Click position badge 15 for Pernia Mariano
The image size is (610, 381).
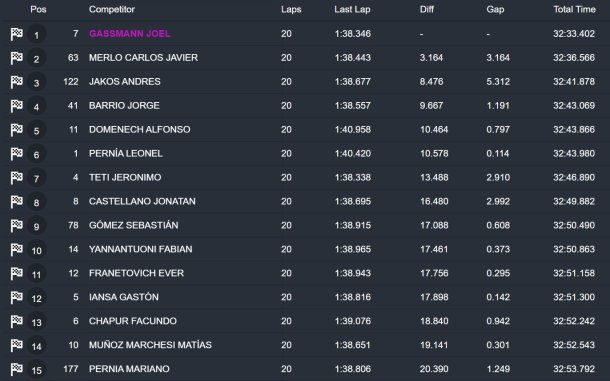click(37, 369)
